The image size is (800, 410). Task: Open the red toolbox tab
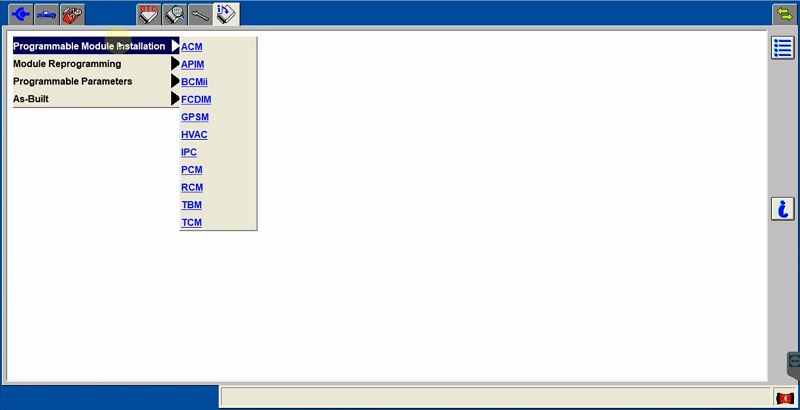tap(73, 14)
